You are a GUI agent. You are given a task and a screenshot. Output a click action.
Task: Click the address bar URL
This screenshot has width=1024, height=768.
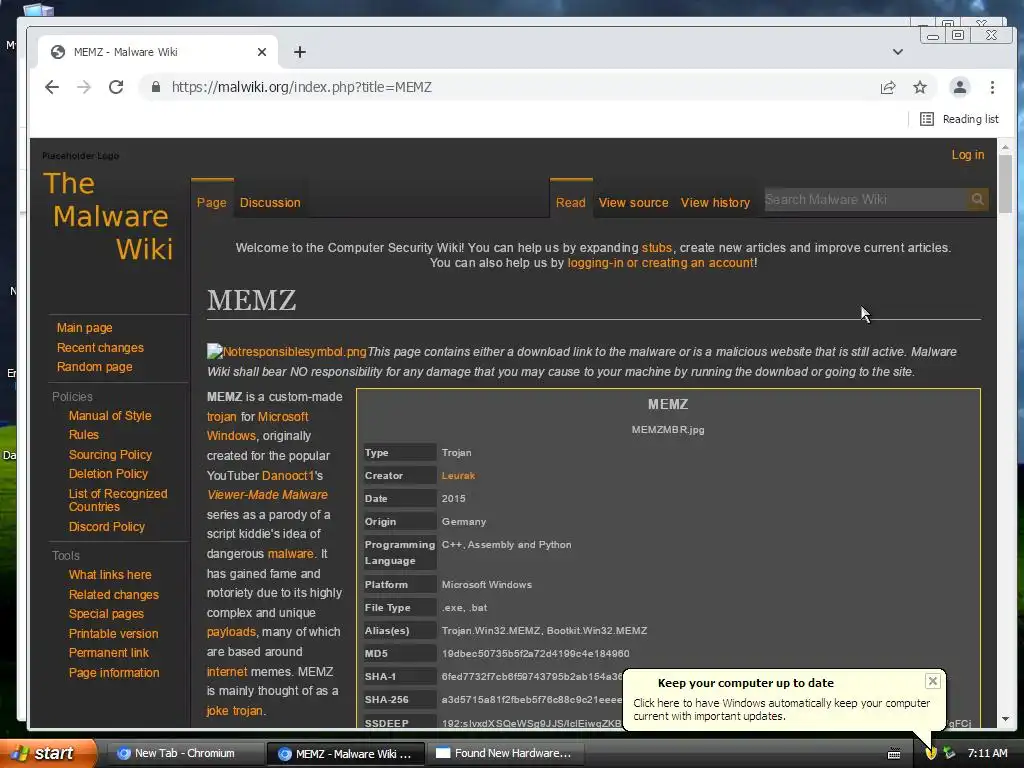click(302, 87)
